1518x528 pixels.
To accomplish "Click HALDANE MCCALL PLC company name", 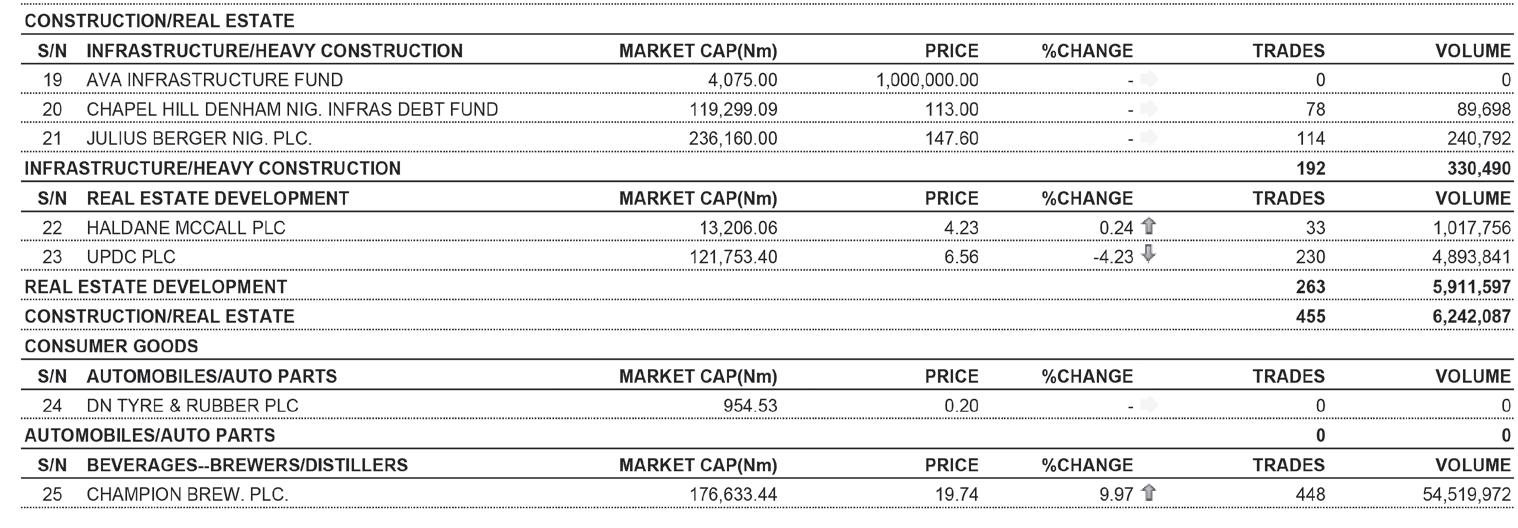I will tap(185, 227).
